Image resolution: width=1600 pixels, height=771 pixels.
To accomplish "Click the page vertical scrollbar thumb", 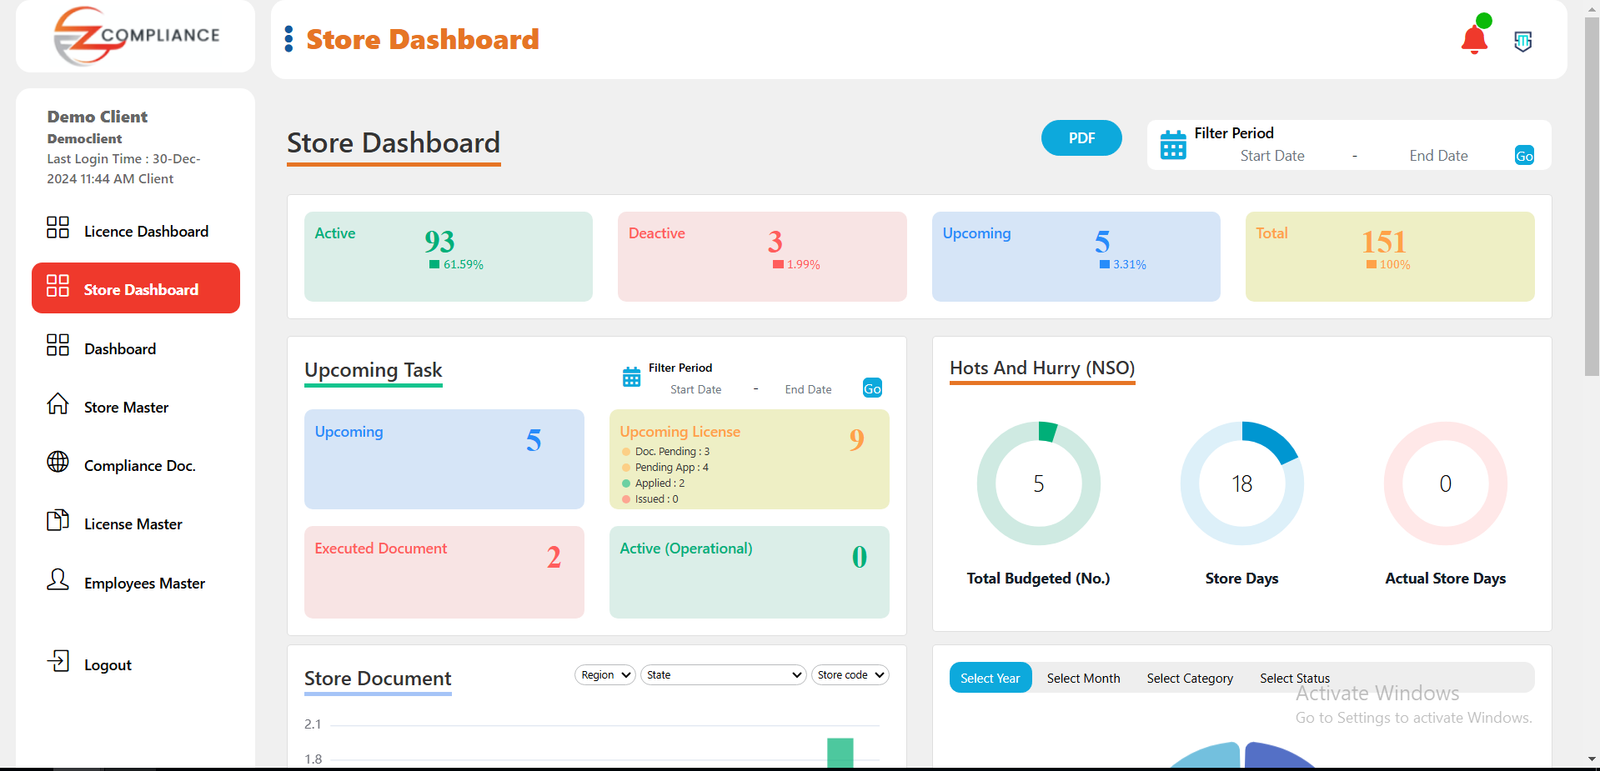I will click(x=1592, y=196).
